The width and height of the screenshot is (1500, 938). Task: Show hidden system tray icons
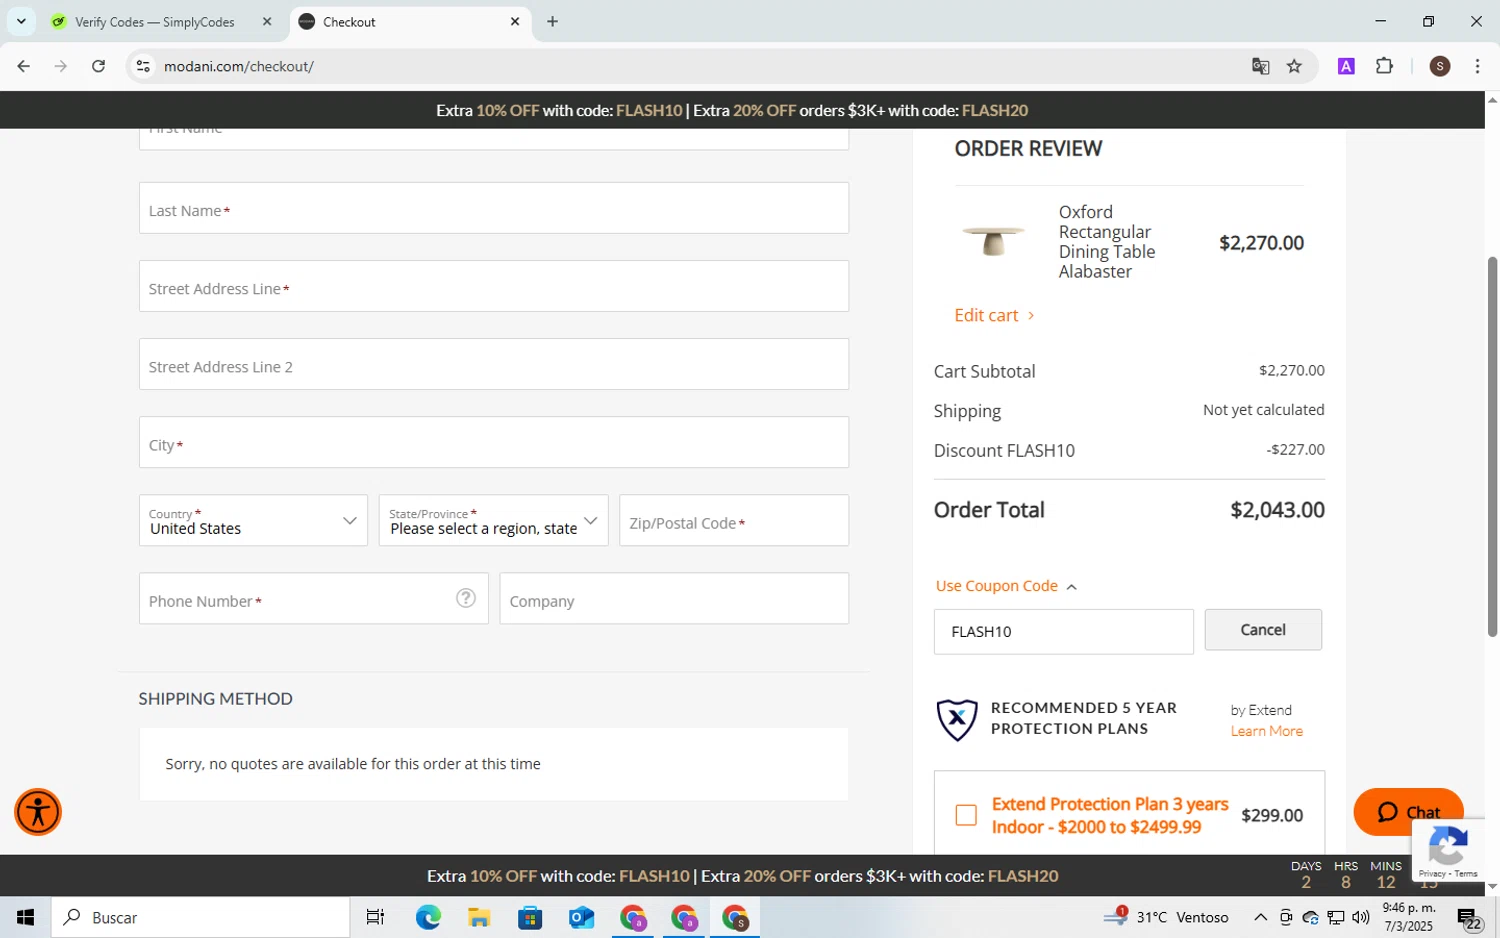coord(1260,917)
